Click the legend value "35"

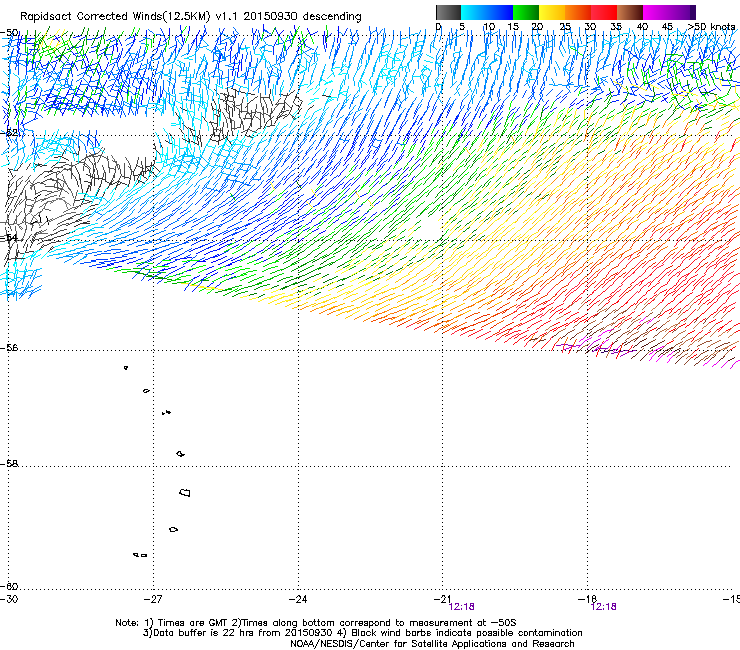point(616,27)
